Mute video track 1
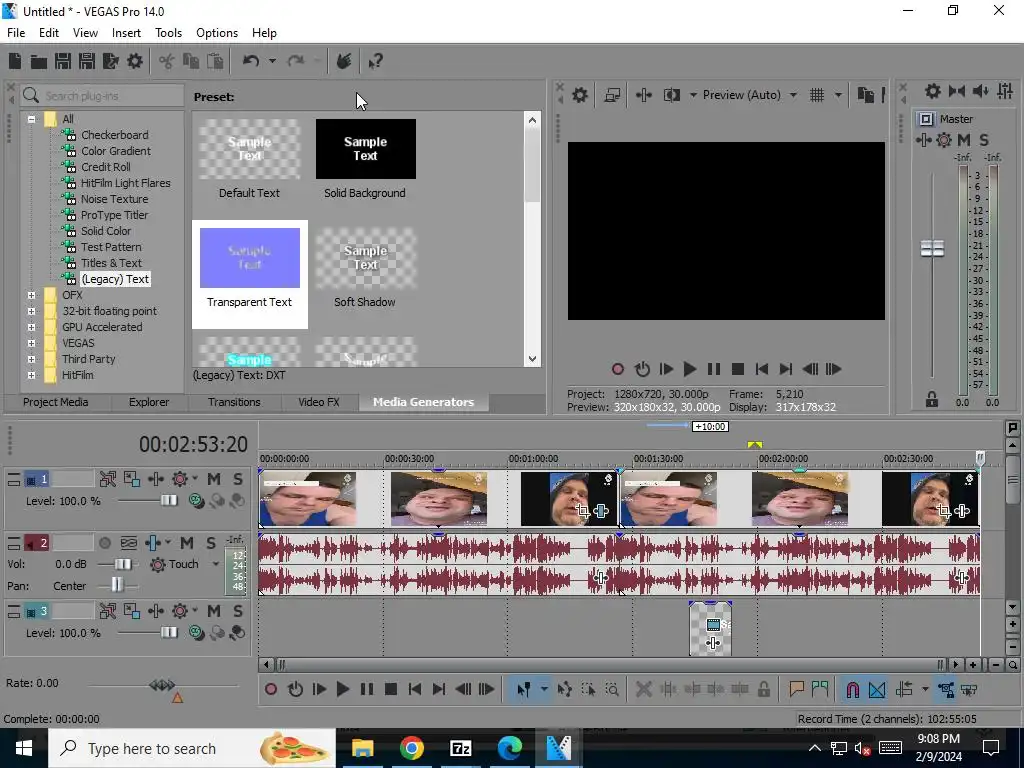 214,479
